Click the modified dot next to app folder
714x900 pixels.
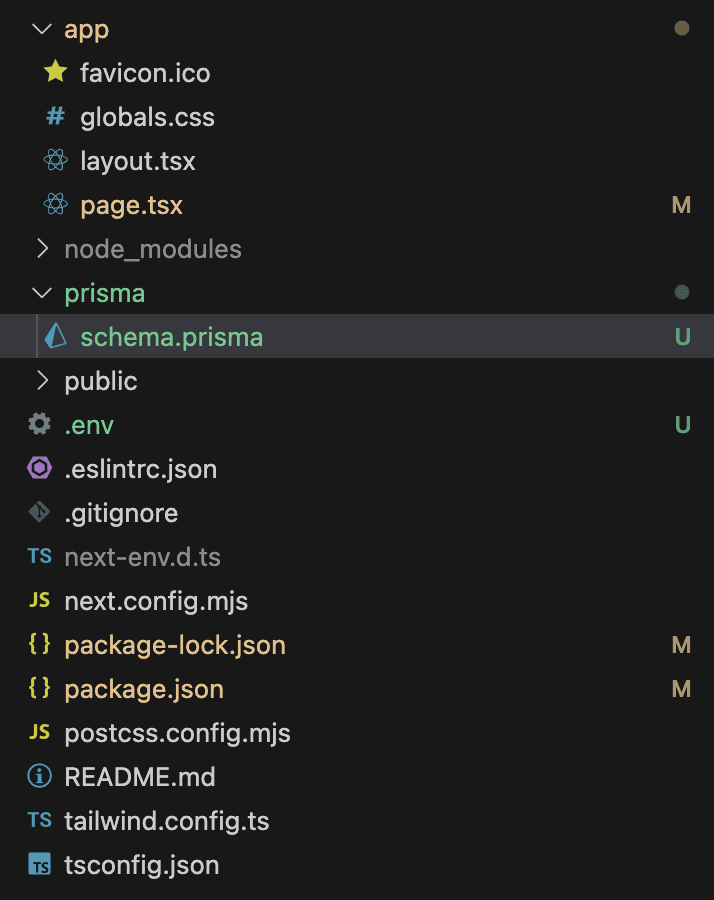coord(681,29)
